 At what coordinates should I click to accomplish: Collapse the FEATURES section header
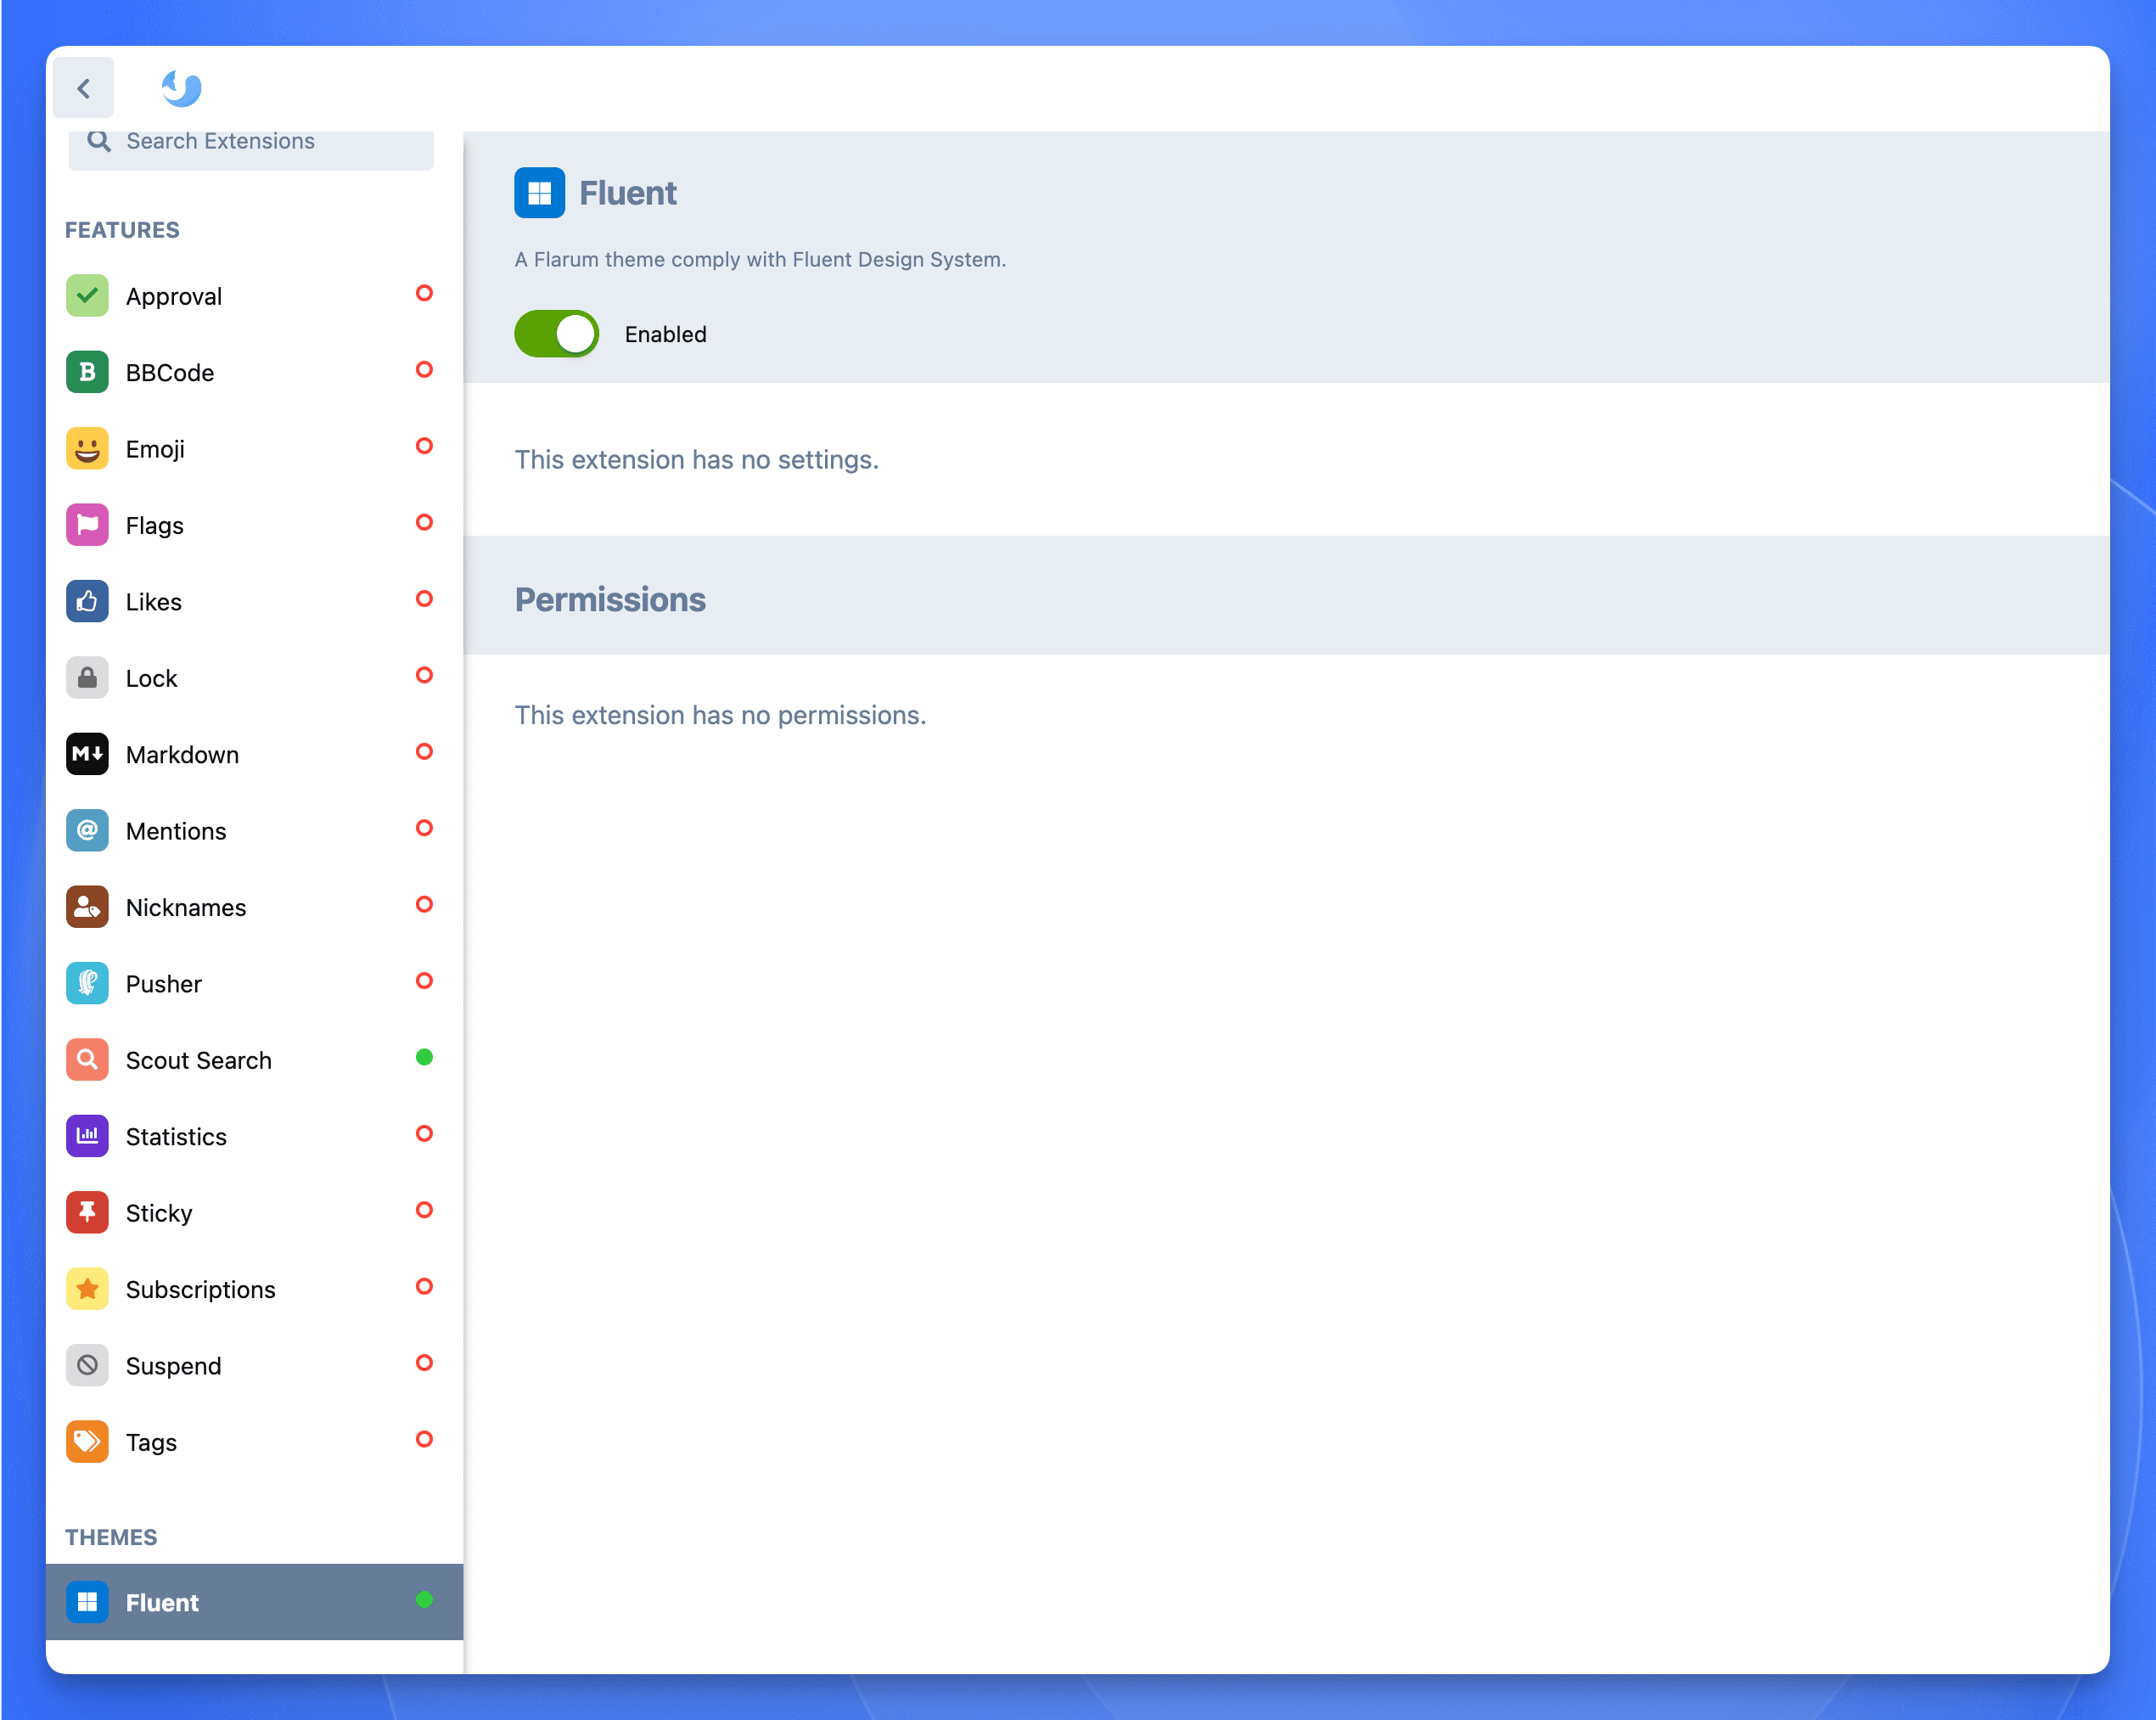pos(122,229)
